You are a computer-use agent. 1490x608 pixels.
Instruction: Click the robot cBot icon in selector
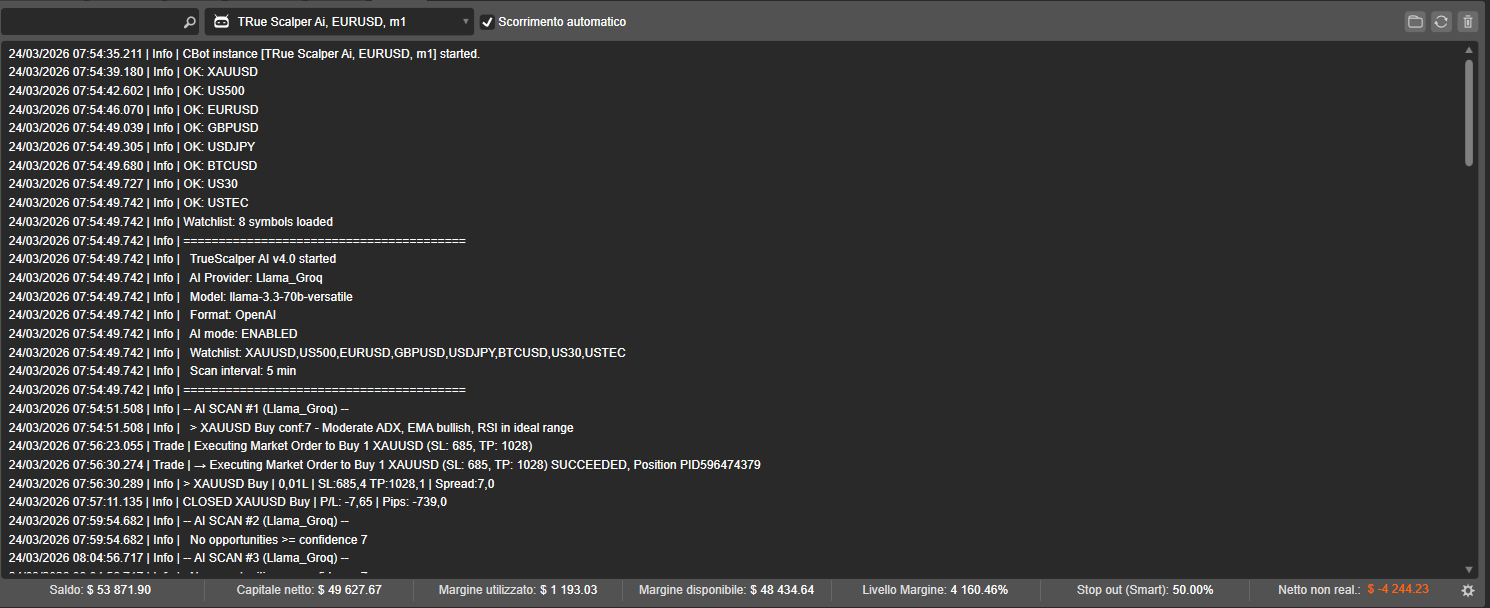coord(221,22)
